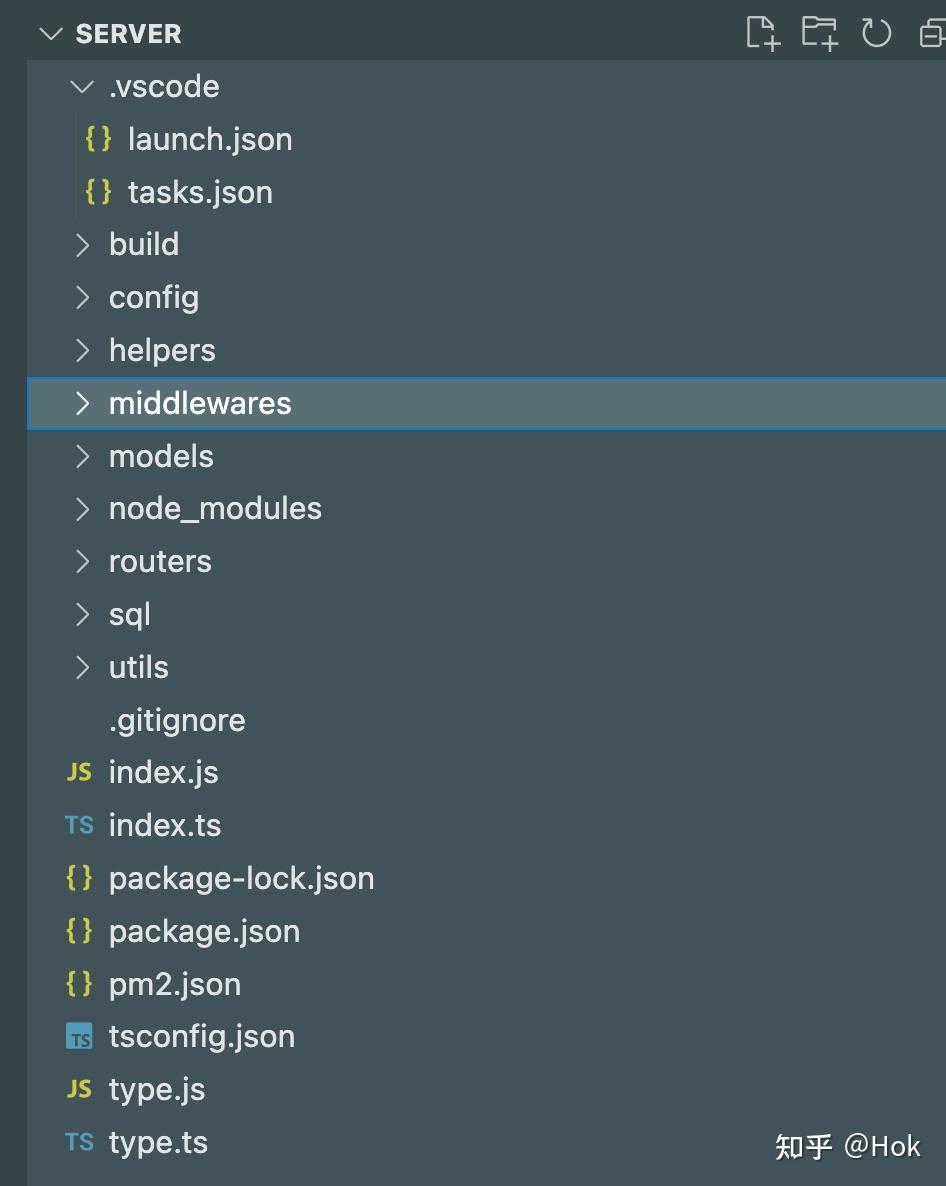Image resolution: width=946 pixels, height=1186 pixels.
Task: Expand the node_modules folder chevron
Action: (83, 509)
